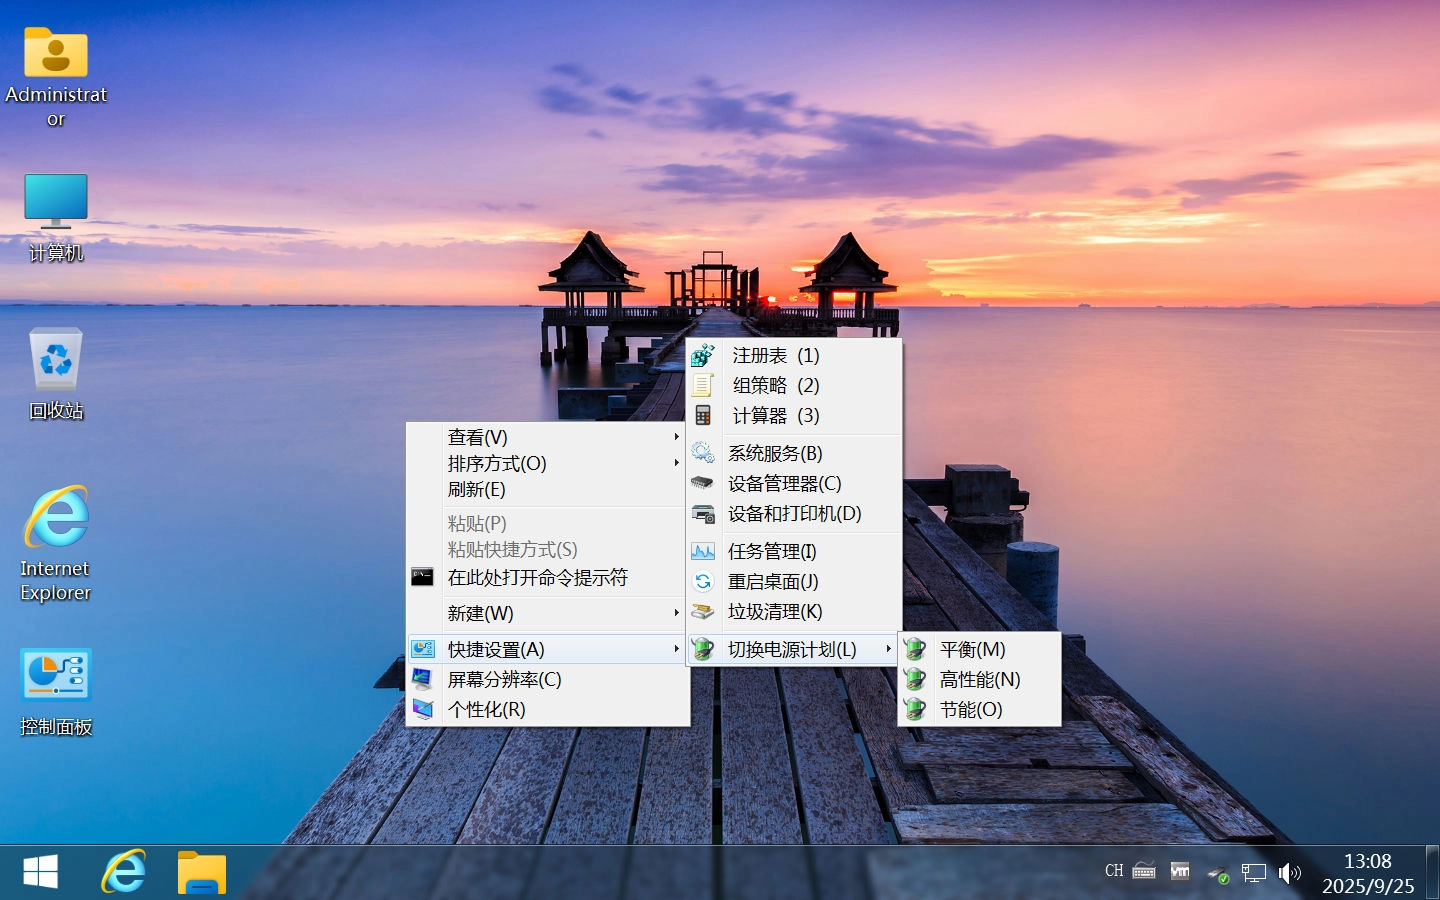This screenshot has height=900, width=1440.
Task: Click 重启桌面(J) to restart the desktop
Action: (x=771, y=582)
